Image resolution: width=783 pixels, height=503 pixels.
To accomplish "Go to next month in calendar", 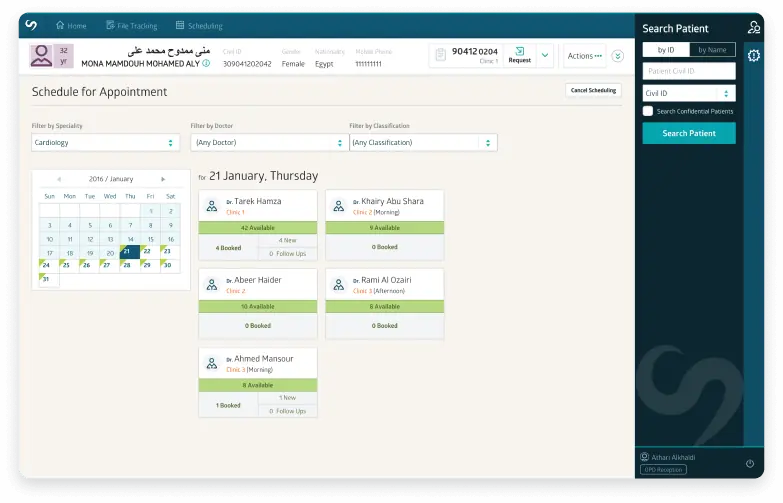I will (x=163, y=179).
